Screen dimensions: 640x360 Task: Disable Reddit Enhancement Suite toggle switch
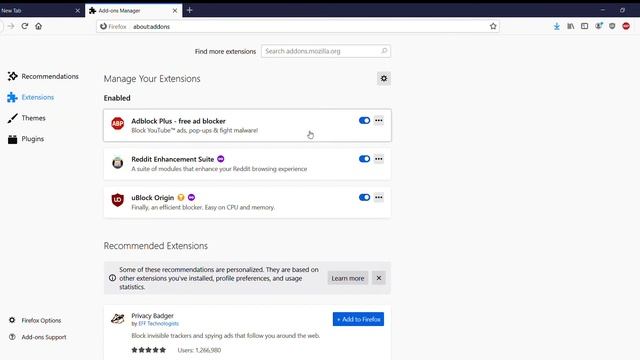pos(364,159)
